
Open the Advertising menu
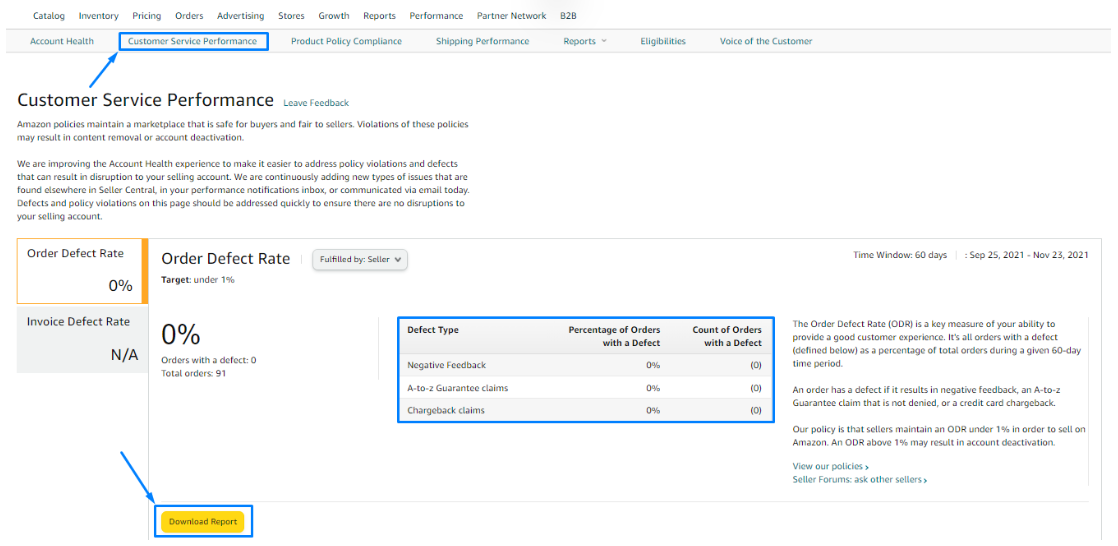tap(240, 16)
